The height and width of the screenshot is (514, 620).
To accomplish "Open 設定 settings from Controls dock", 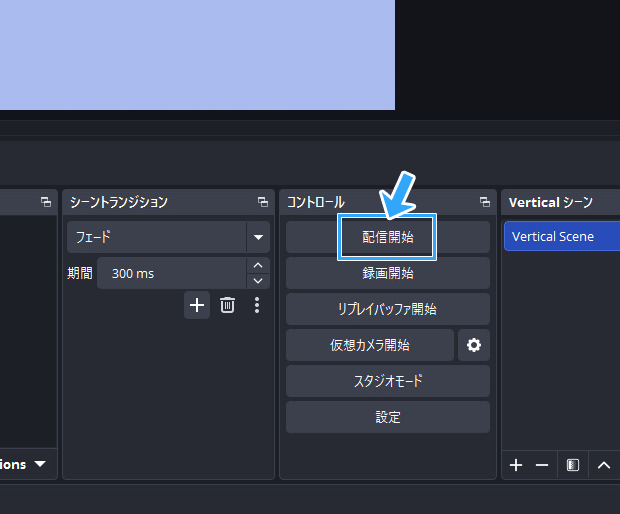I will click(x=388, y=417).
